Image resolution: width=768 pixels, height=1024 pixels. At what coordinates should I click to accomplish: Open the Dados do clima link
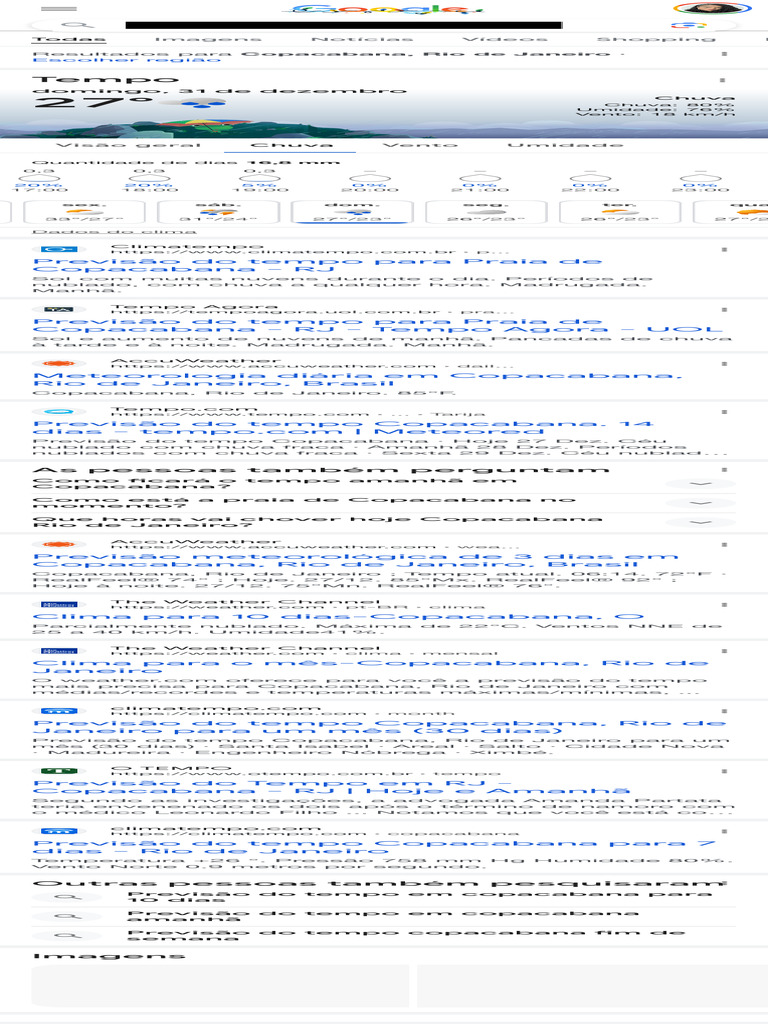[x=114, y=231]
